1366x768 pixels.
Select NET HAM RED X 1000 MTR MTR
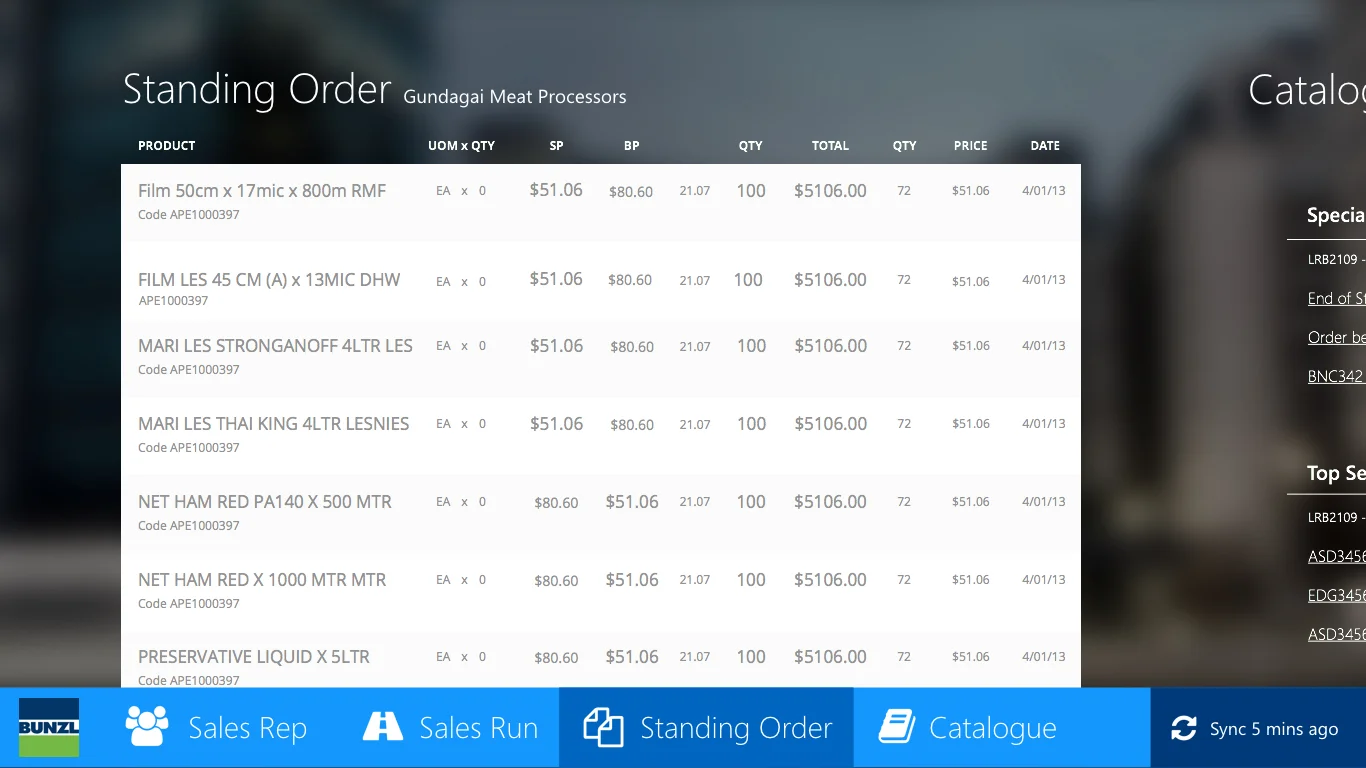(x=262, y=580)
